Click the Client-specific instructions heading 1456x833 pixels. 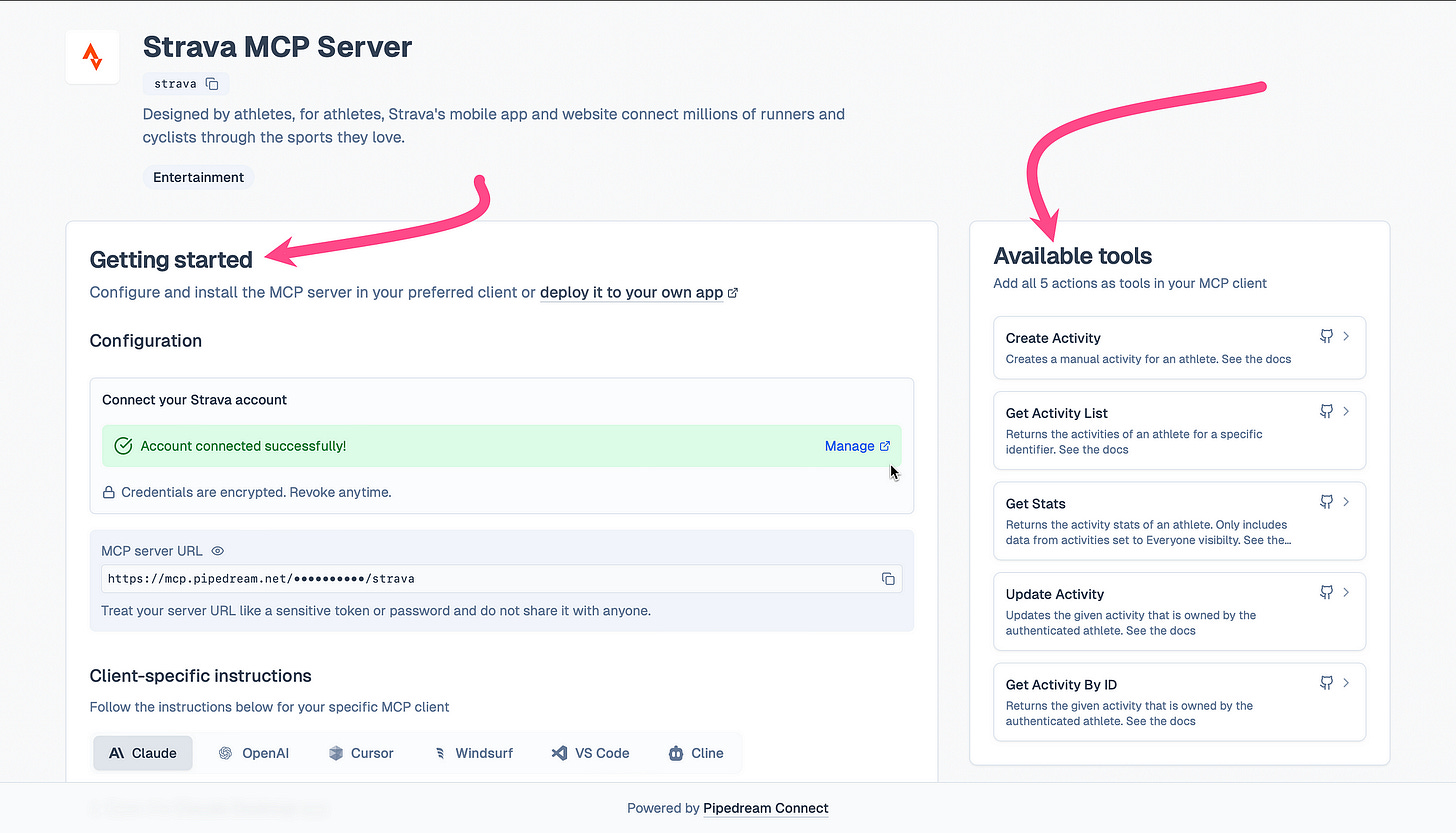tap(201, 676)
